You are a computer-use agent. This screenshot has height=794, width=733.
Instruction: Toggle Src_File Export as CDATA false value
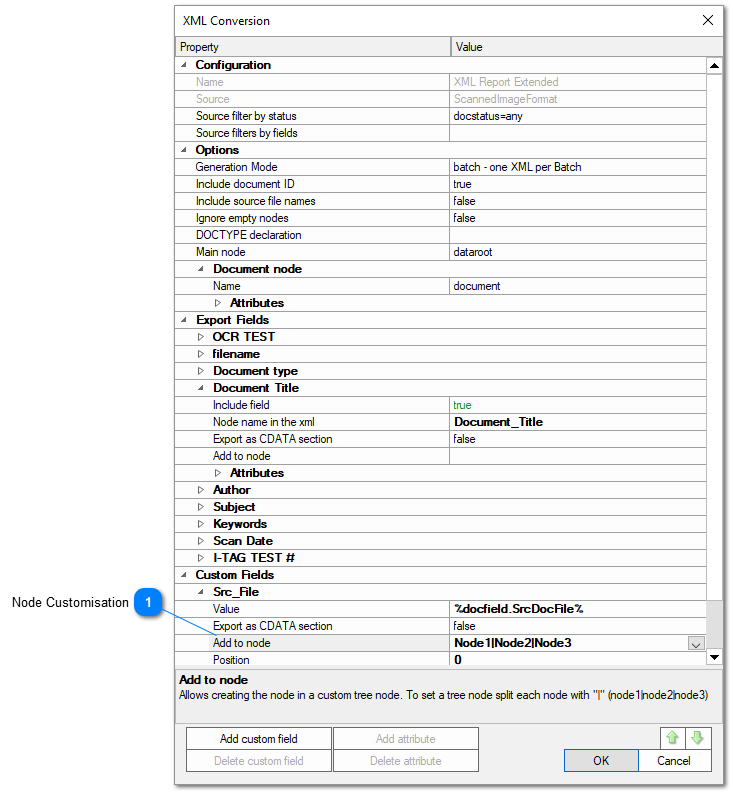click(x=578, y=626)
